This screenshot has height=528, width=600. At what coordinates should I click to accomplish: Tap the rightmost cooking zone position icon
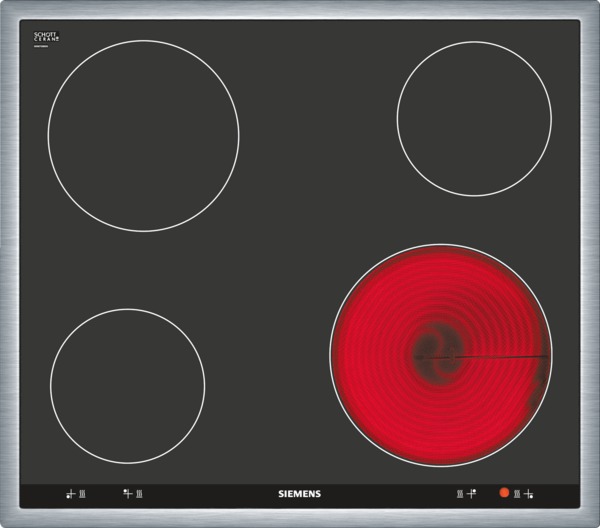(x=529, y=493)
